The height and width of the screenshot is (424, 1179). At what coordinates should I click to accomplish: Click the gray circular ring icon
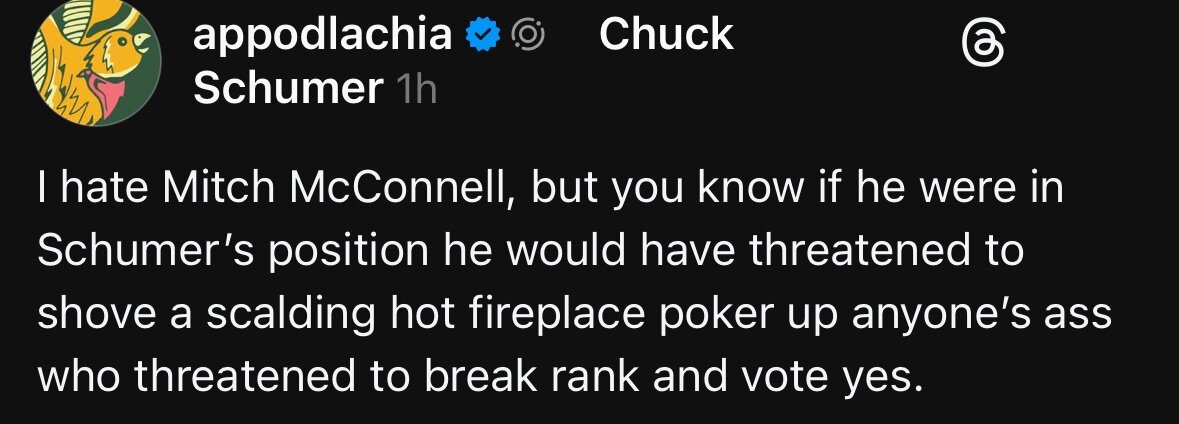(528, 37)
